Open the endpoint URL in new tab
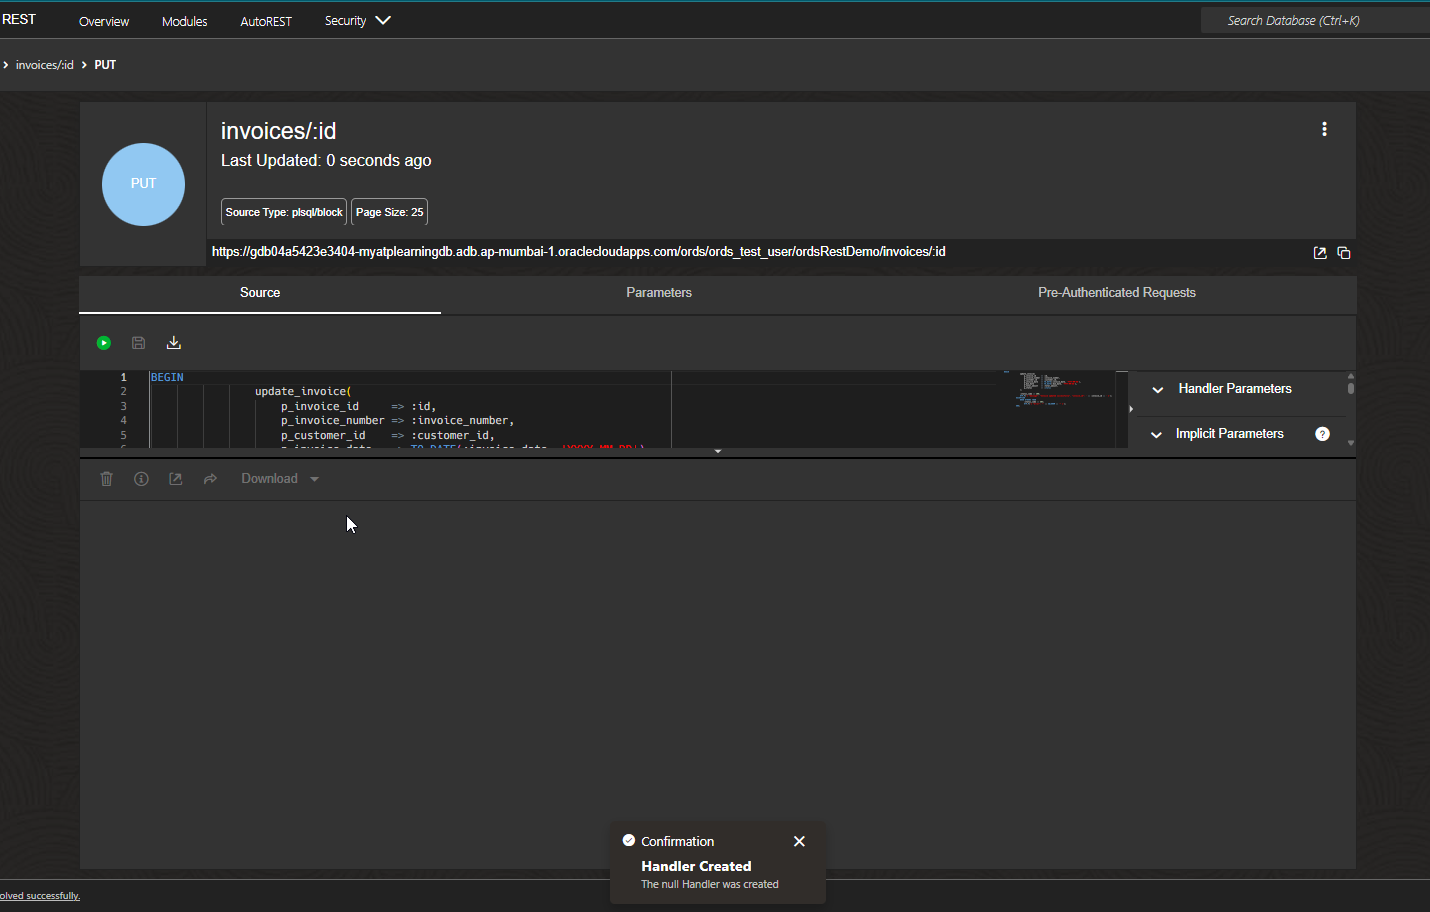The image size is (1430, 912). click(1319, 252)
